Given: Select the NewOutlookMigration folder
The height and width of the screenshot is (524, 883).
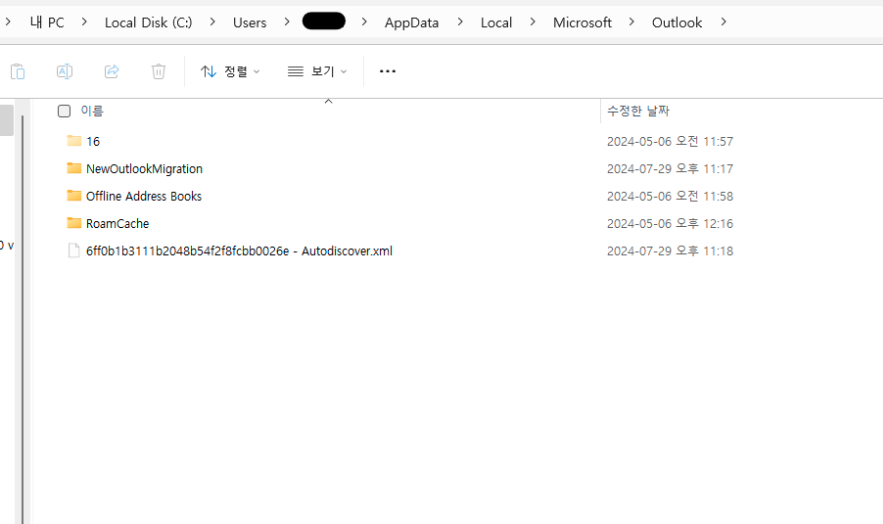Looking at the screenshot, I should [x=144, y=169].
